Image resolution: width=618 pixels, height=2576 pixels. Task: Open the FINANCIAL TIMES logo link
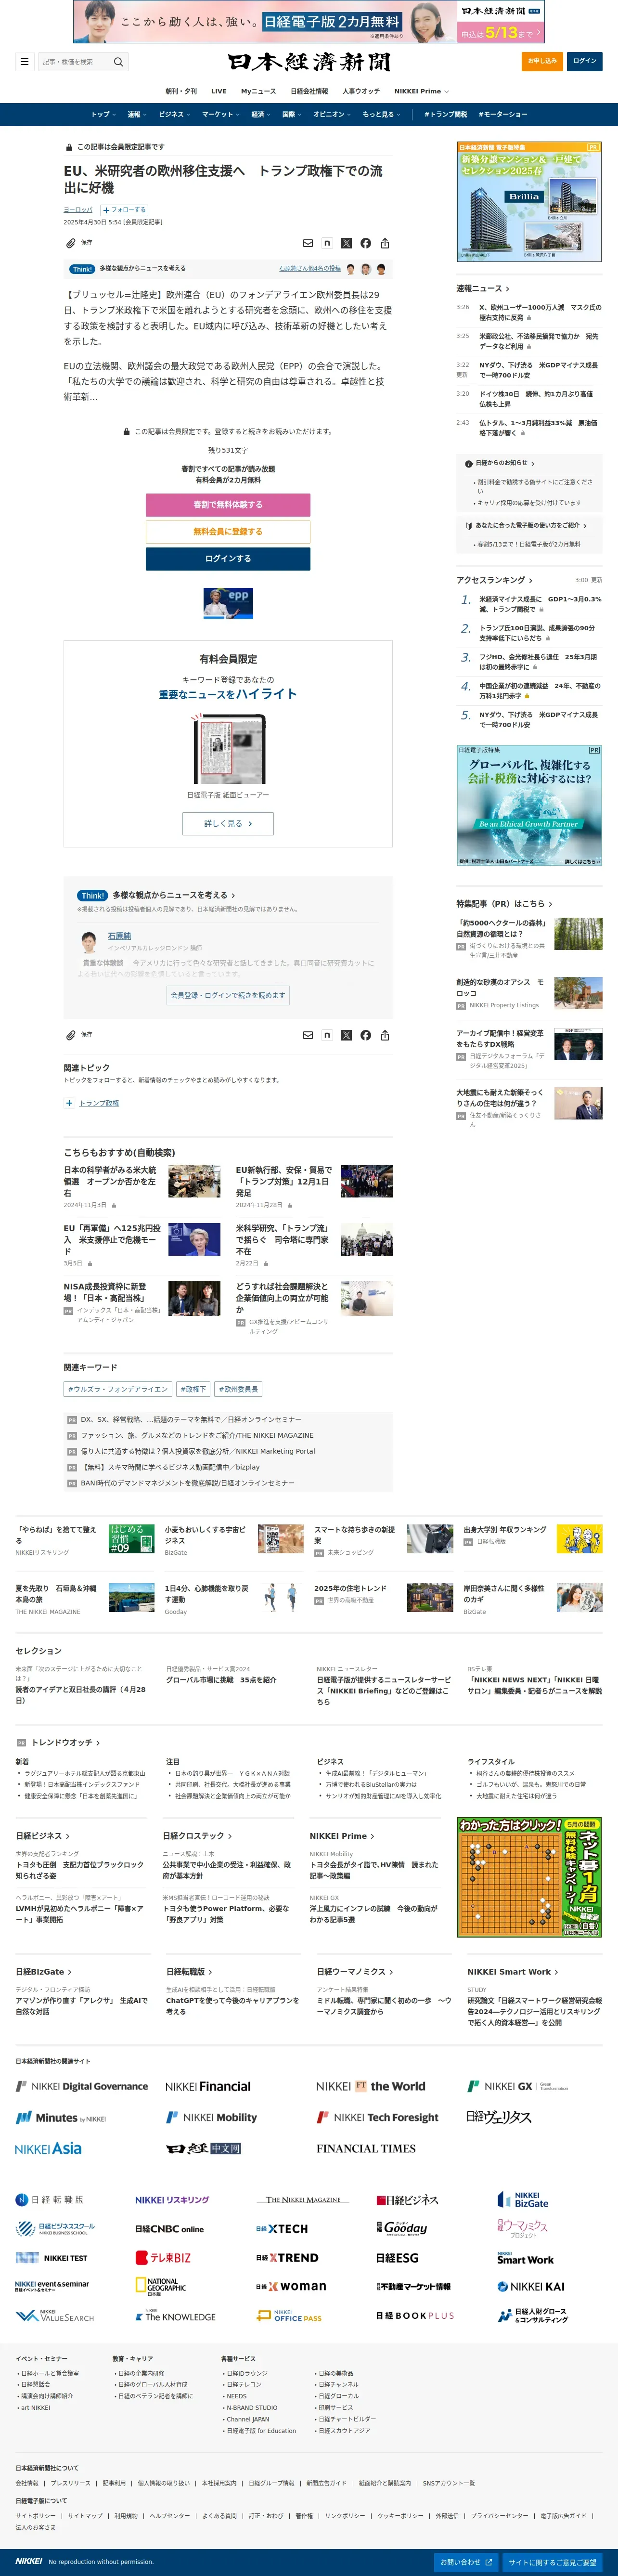pyautogui.click(x=366, y=2148)
